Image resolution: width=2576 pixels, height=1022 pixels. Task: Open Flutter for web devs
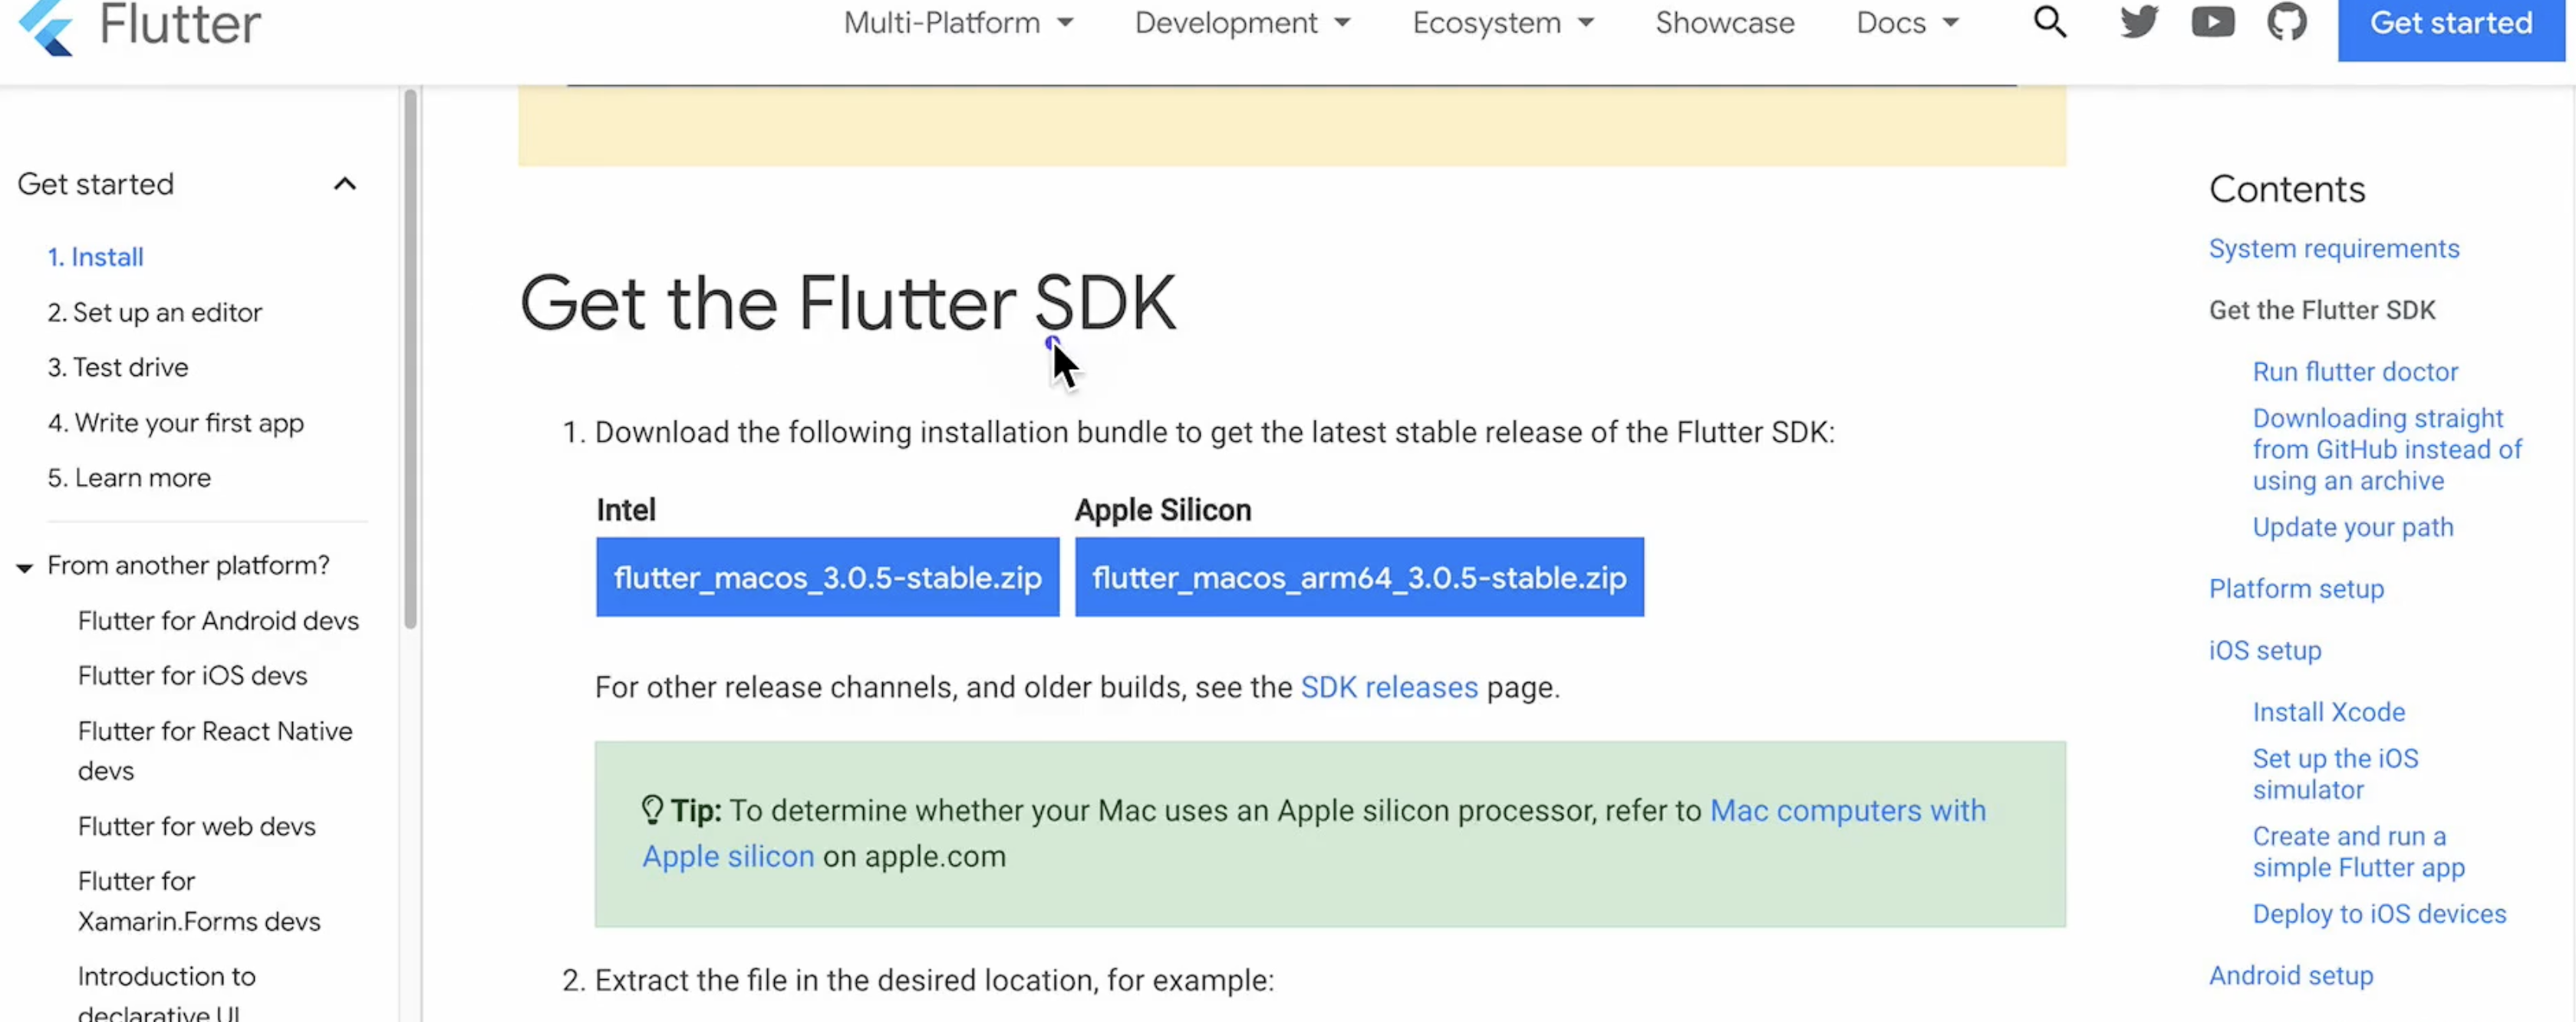point(196,827)
